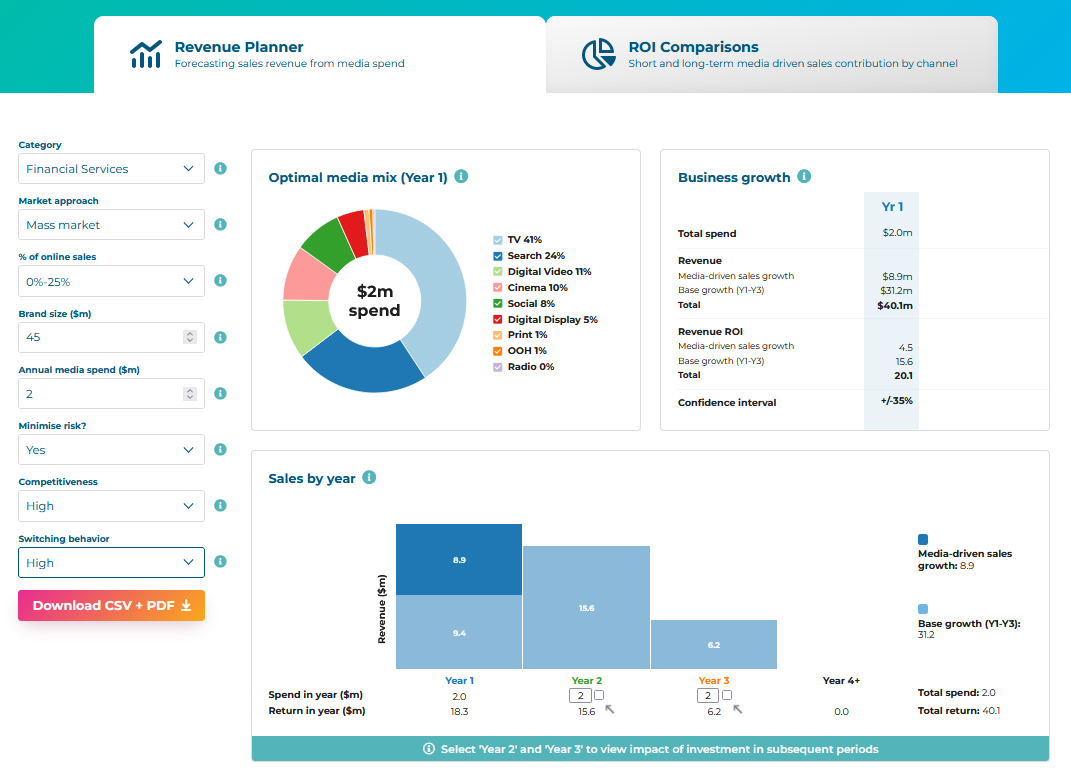This screenshot has width=1071, height=780.
Task: Click the arrow pointer beside Year 3 return
Action: pyautogui.click(x=738, y=710)
